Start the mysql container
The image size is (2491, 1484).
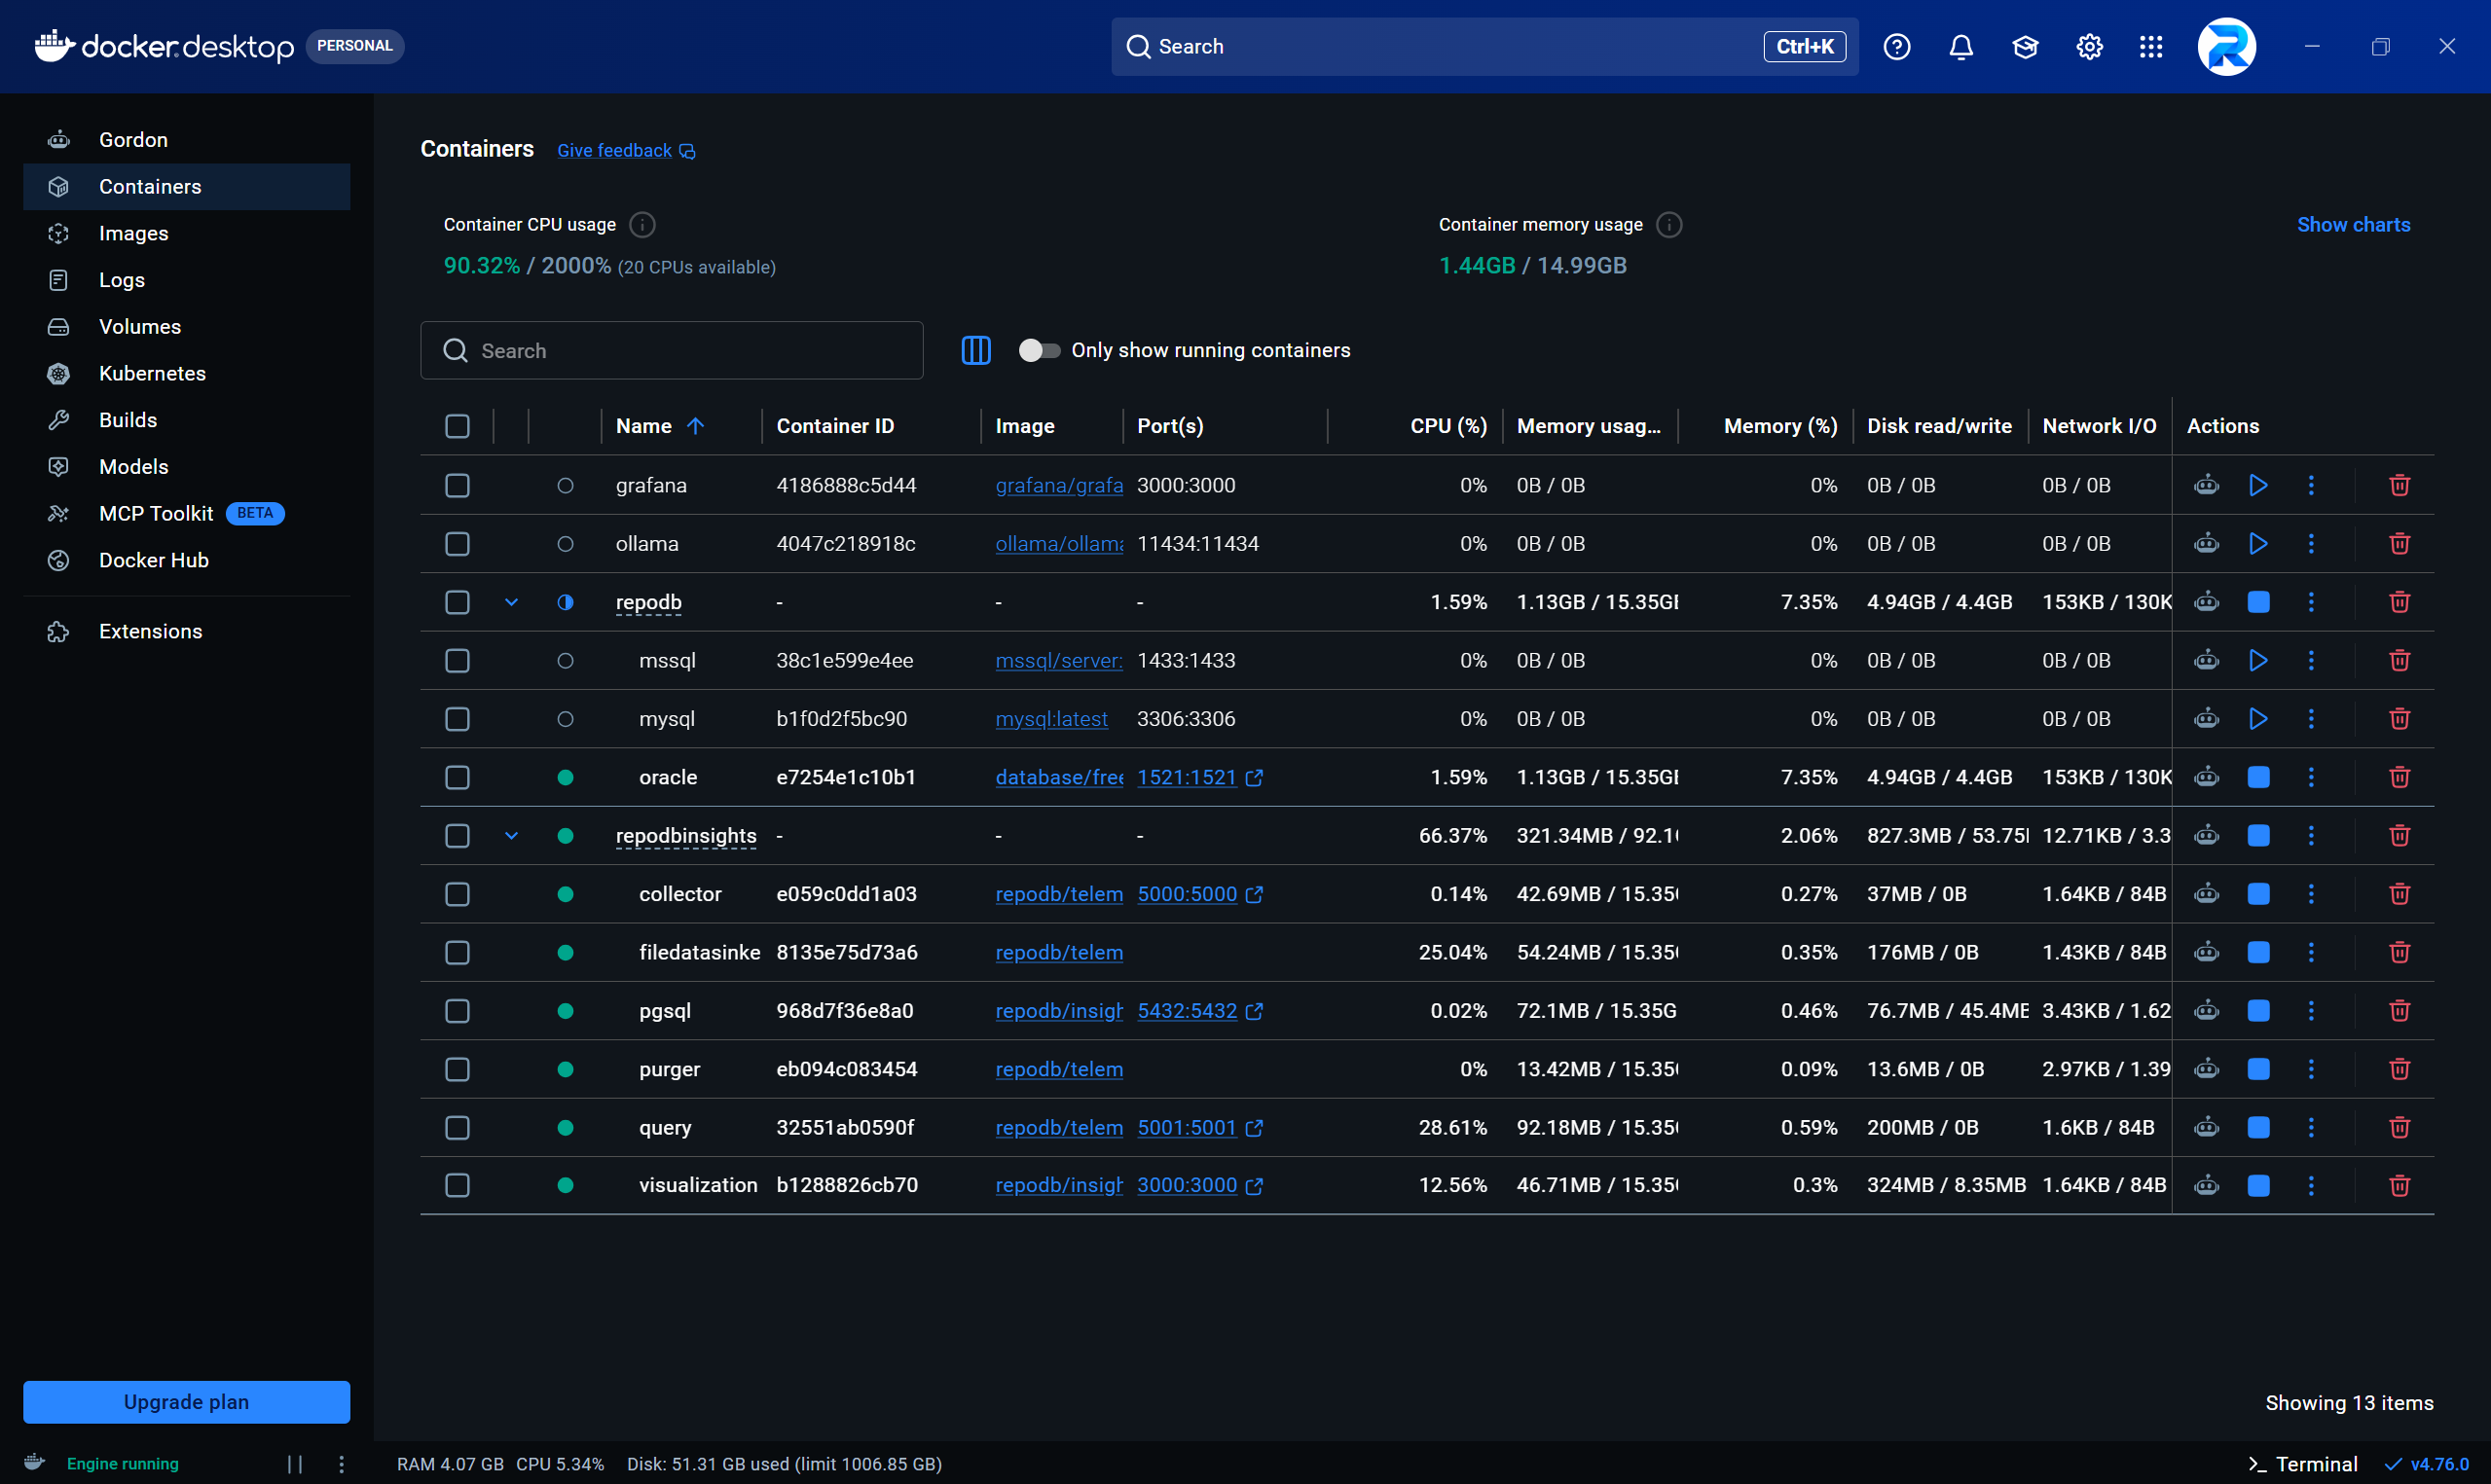(2258, 718)
